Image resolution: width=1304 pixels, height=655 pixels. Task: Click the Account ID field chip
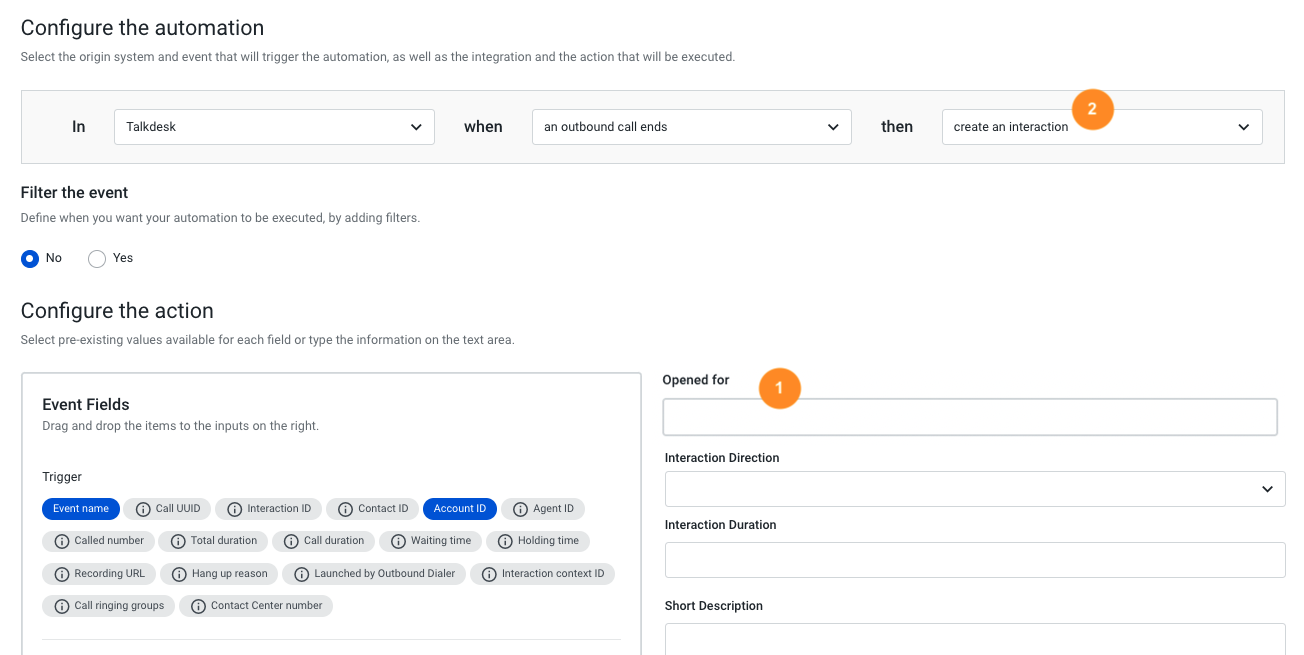pyautogui.click(x=460, y=509)
